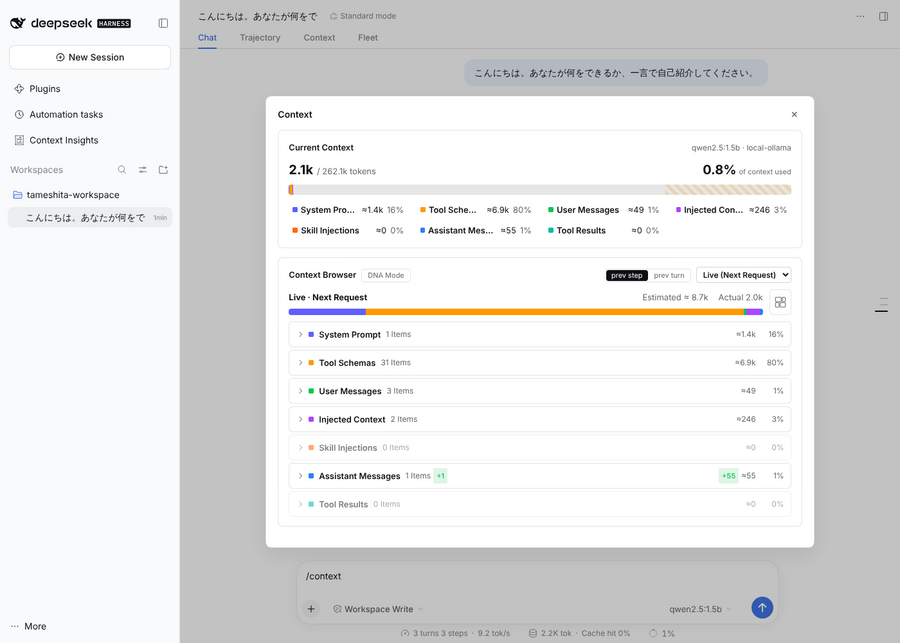This screenshot has height=643, width=900.
Task: Switch to the Fleet tab
Action: 368,37
